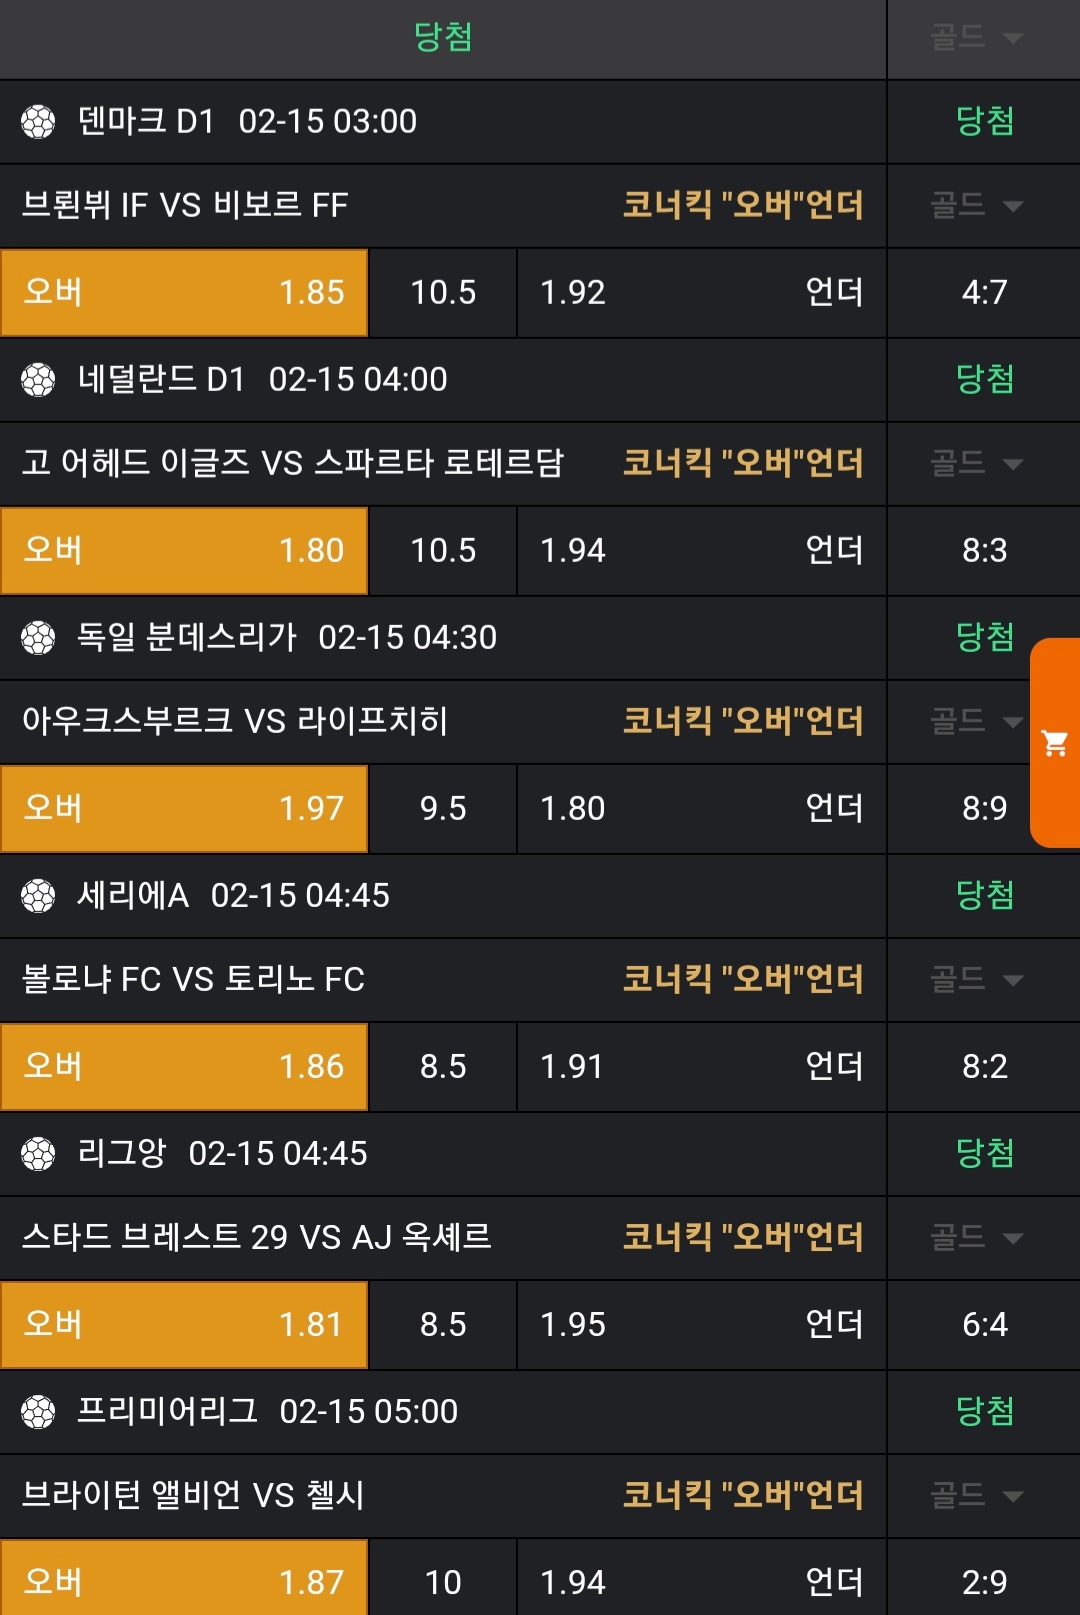Image resolution: width=1080 pixels, height=1615 pixels.
Task: Click the soccer ball icon beside 네덜란드 D1
Action: 38,380
